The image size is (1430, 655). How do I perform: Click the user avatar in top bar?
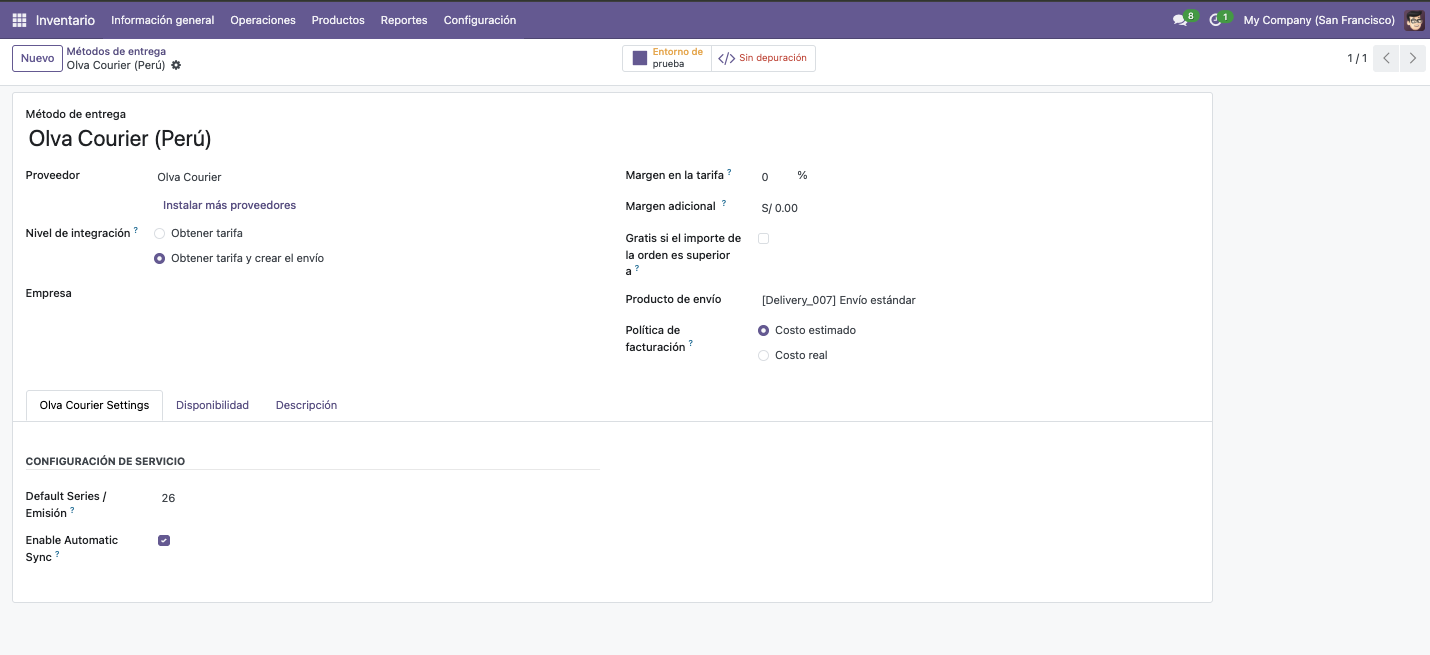coord(1414,20)
